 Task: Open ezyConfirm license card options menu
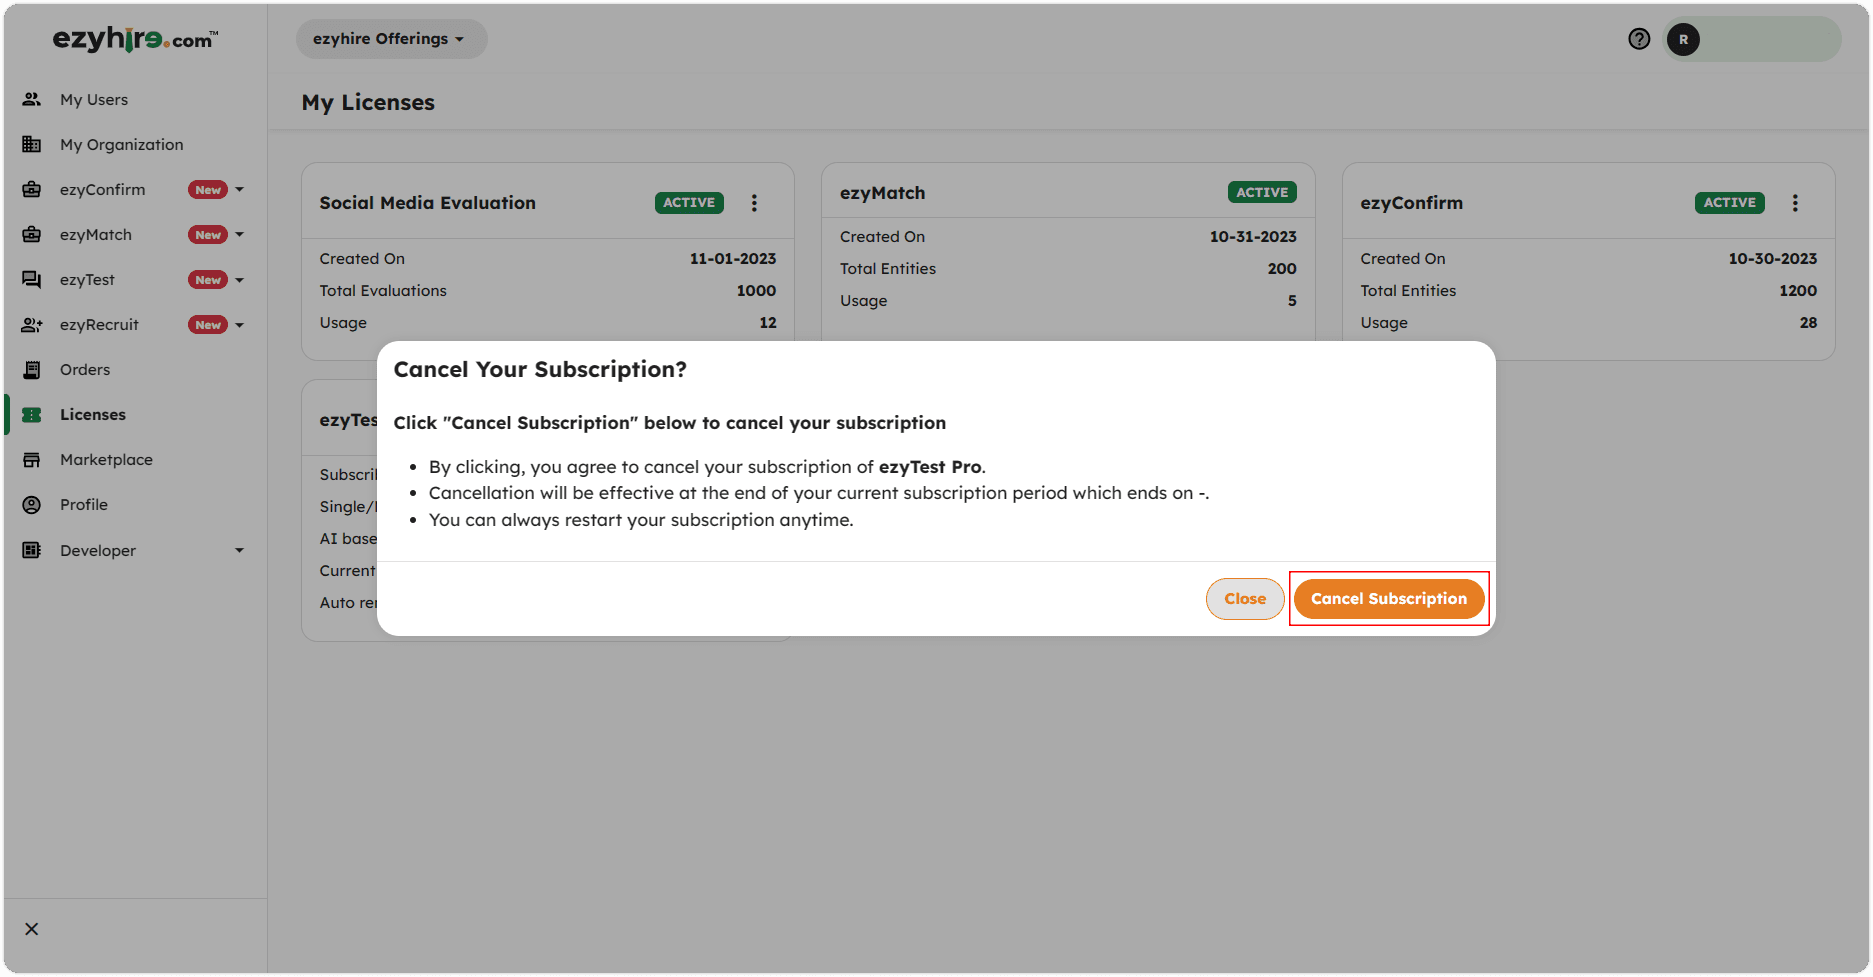[1796, 203]
